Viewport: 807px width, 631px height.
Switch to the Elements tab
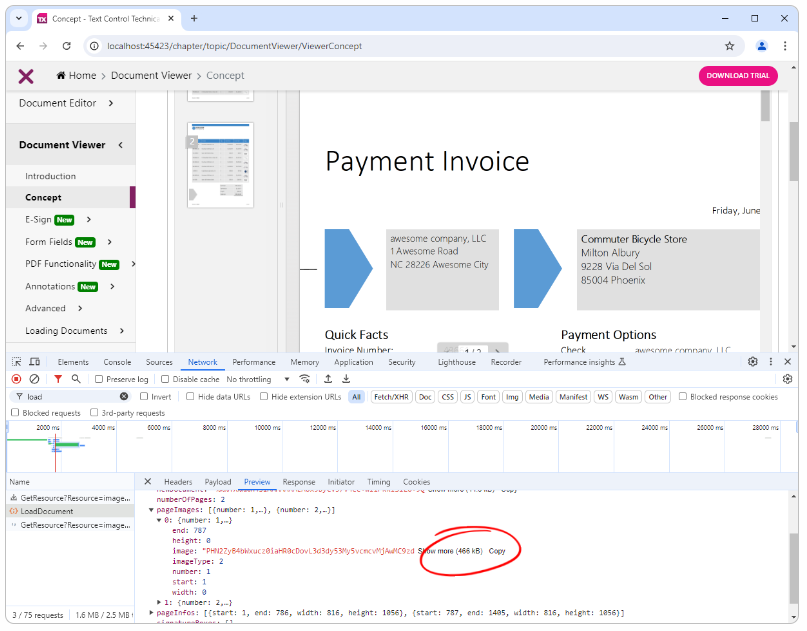pos(73,362)
